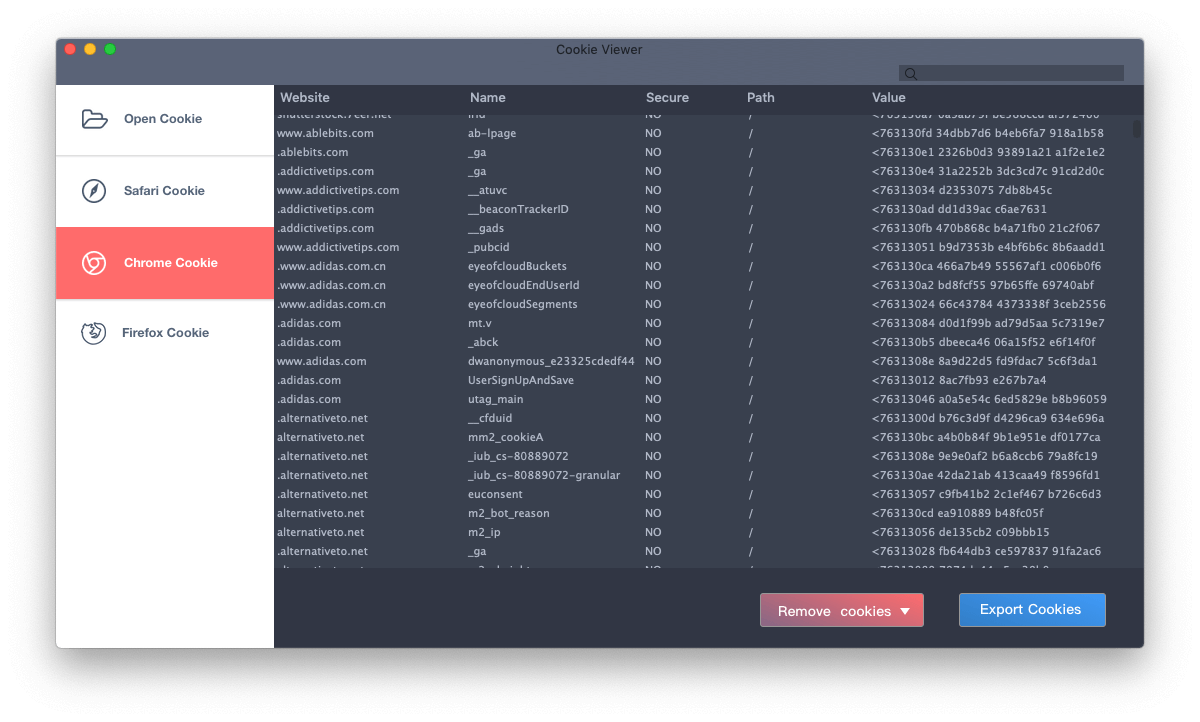Click value starting with <76313034

point(962,190)
